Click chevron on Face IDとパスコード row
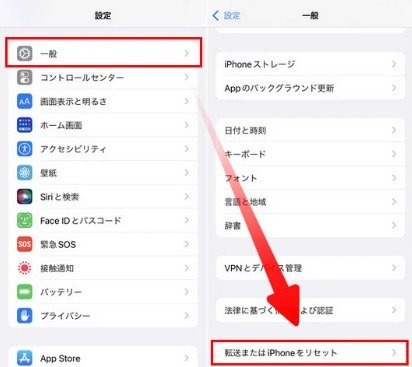412x367 pixels. pyautogui.click(x=187, y=220)
